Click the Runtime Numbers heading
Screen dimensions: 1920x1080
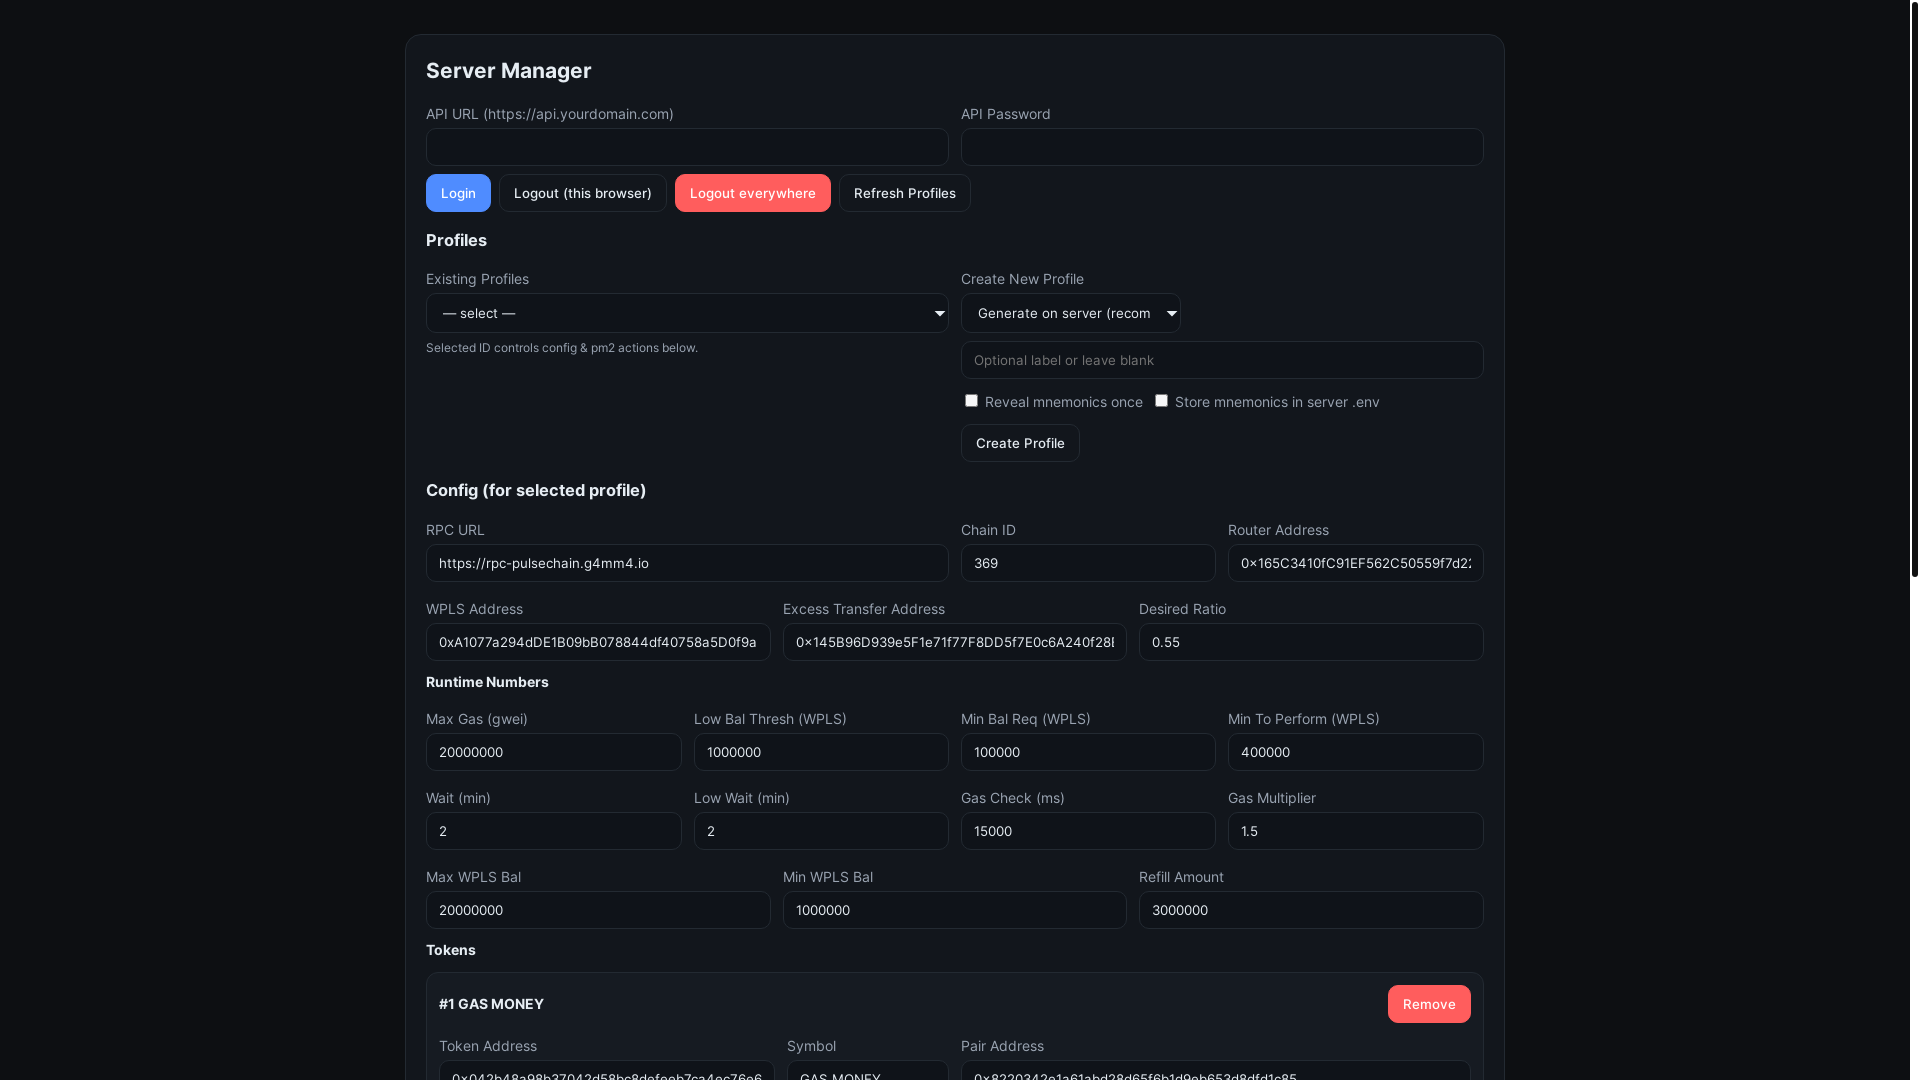[x=487, y=682]
